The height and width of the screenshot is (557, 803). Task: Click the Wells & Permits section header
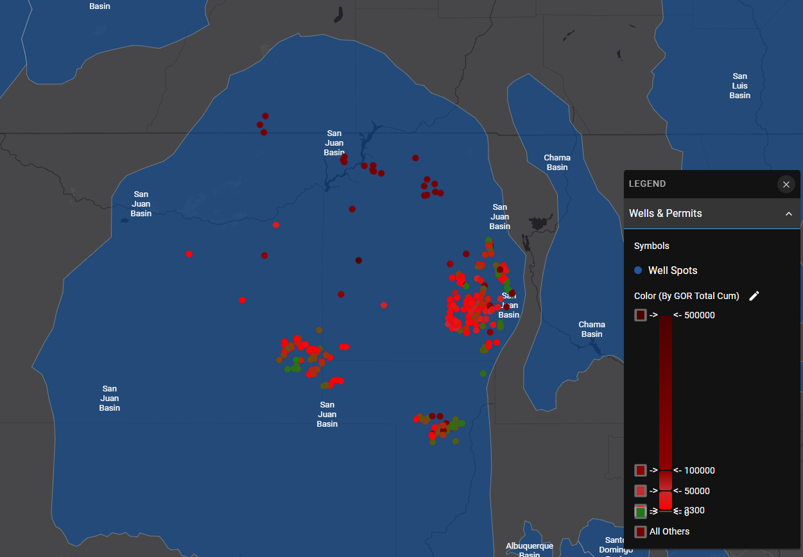point(665,214)
